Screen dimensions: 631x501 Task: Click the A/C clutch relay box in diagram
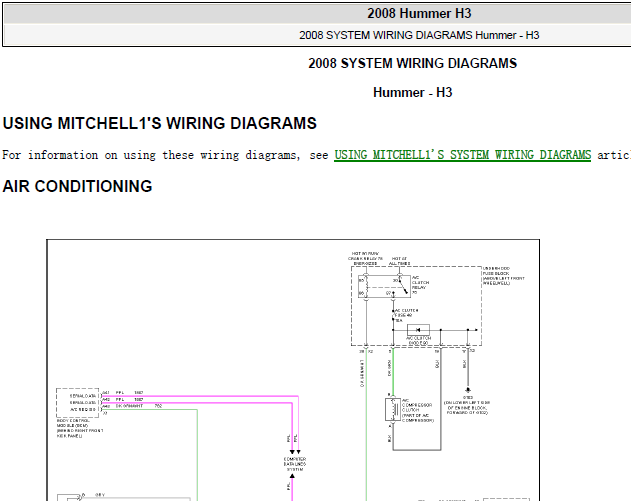click(384, 287)
